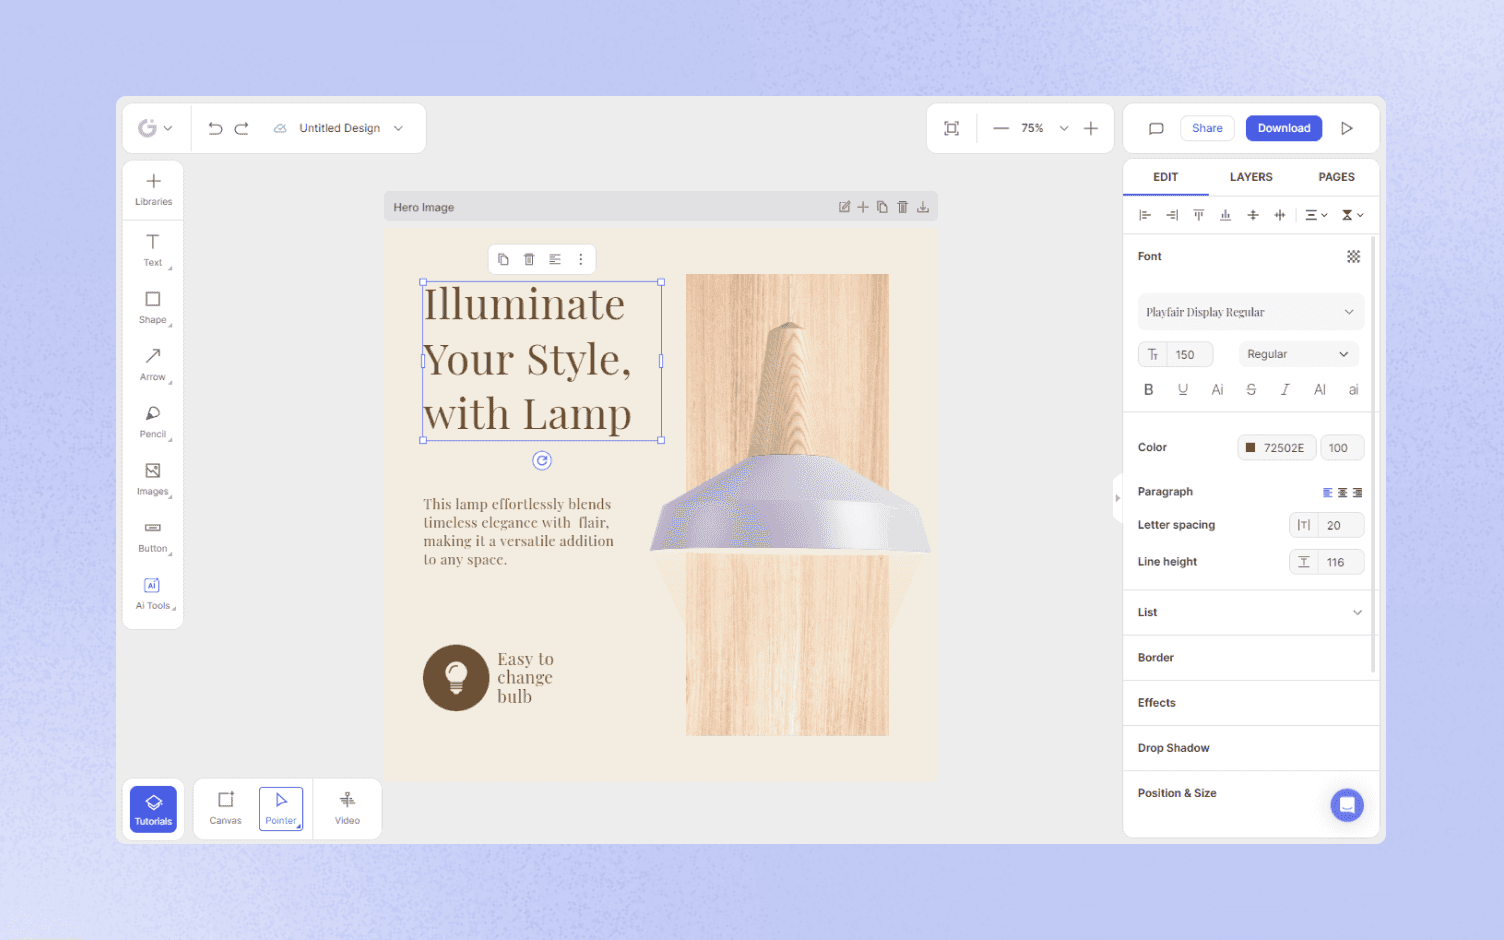1504x940 pixels.
Task: Copy the selected headline text element
Action: pyautogui.click(x=503, y=259)
